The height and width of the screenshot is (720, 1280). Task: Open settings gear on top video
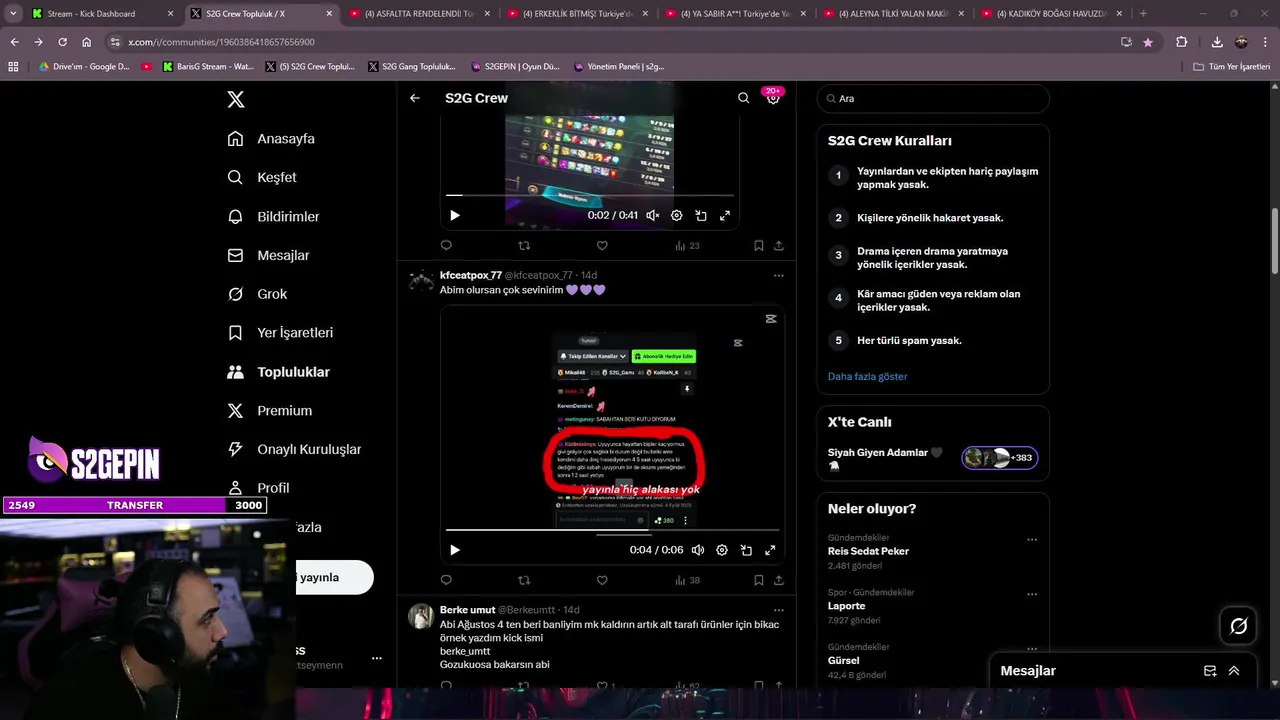click(676, 215)
